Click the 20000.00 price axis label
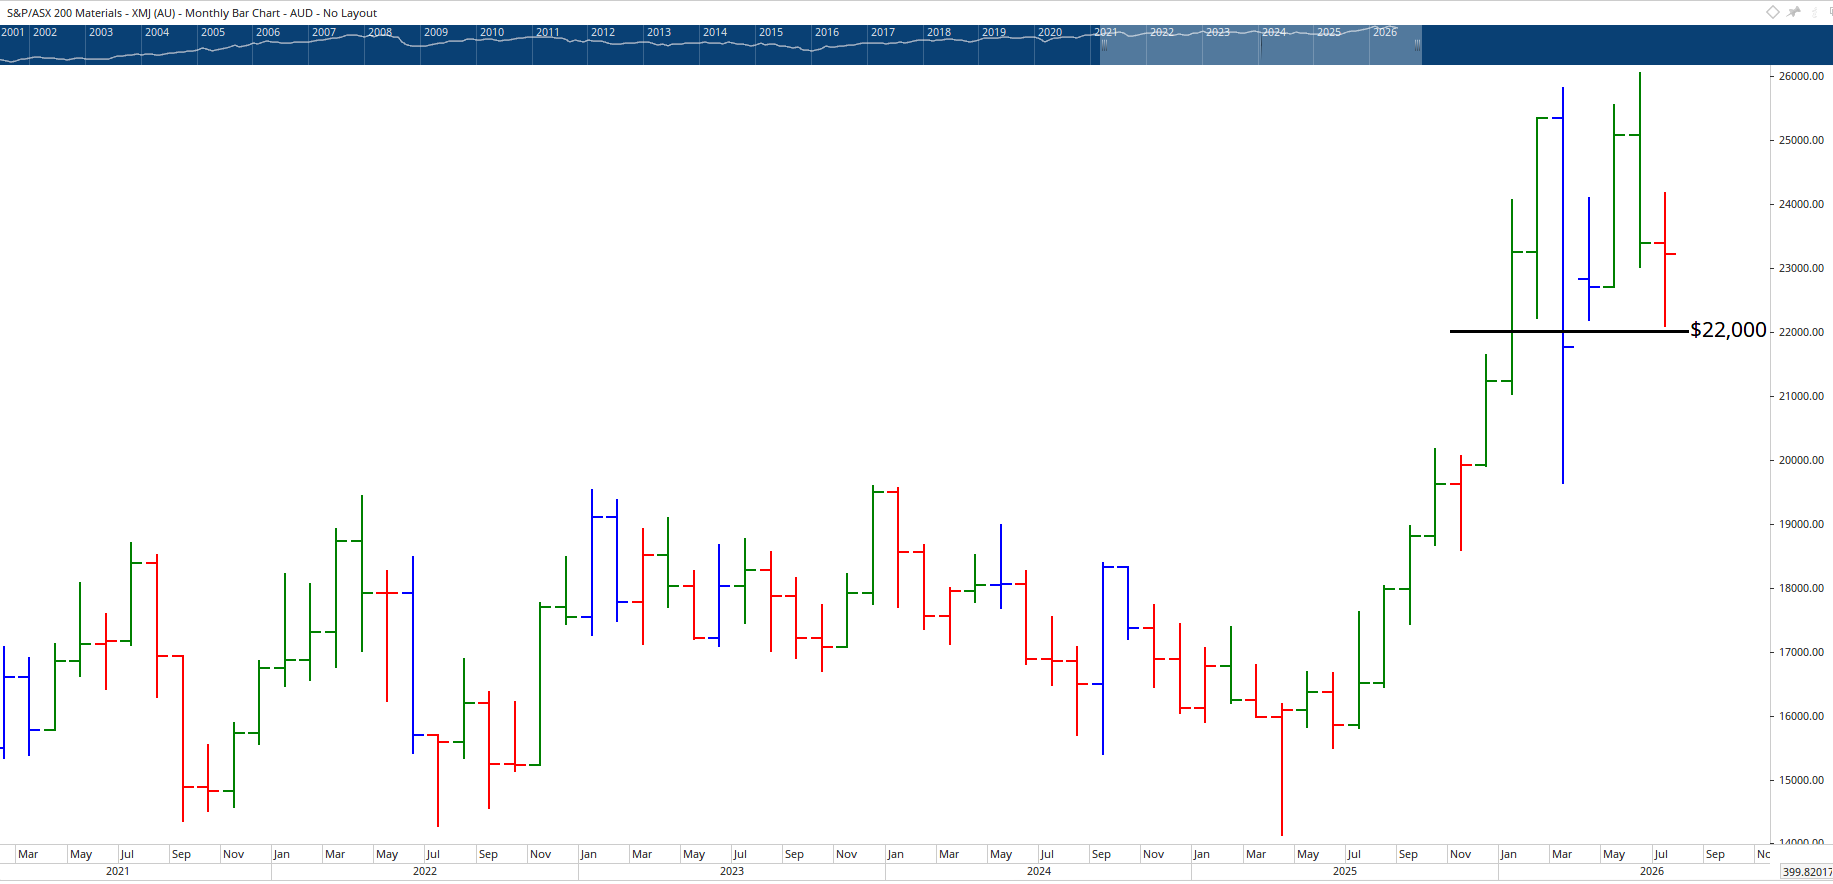The height and width of the screenshot is (884, 1833). [1801, 460]
